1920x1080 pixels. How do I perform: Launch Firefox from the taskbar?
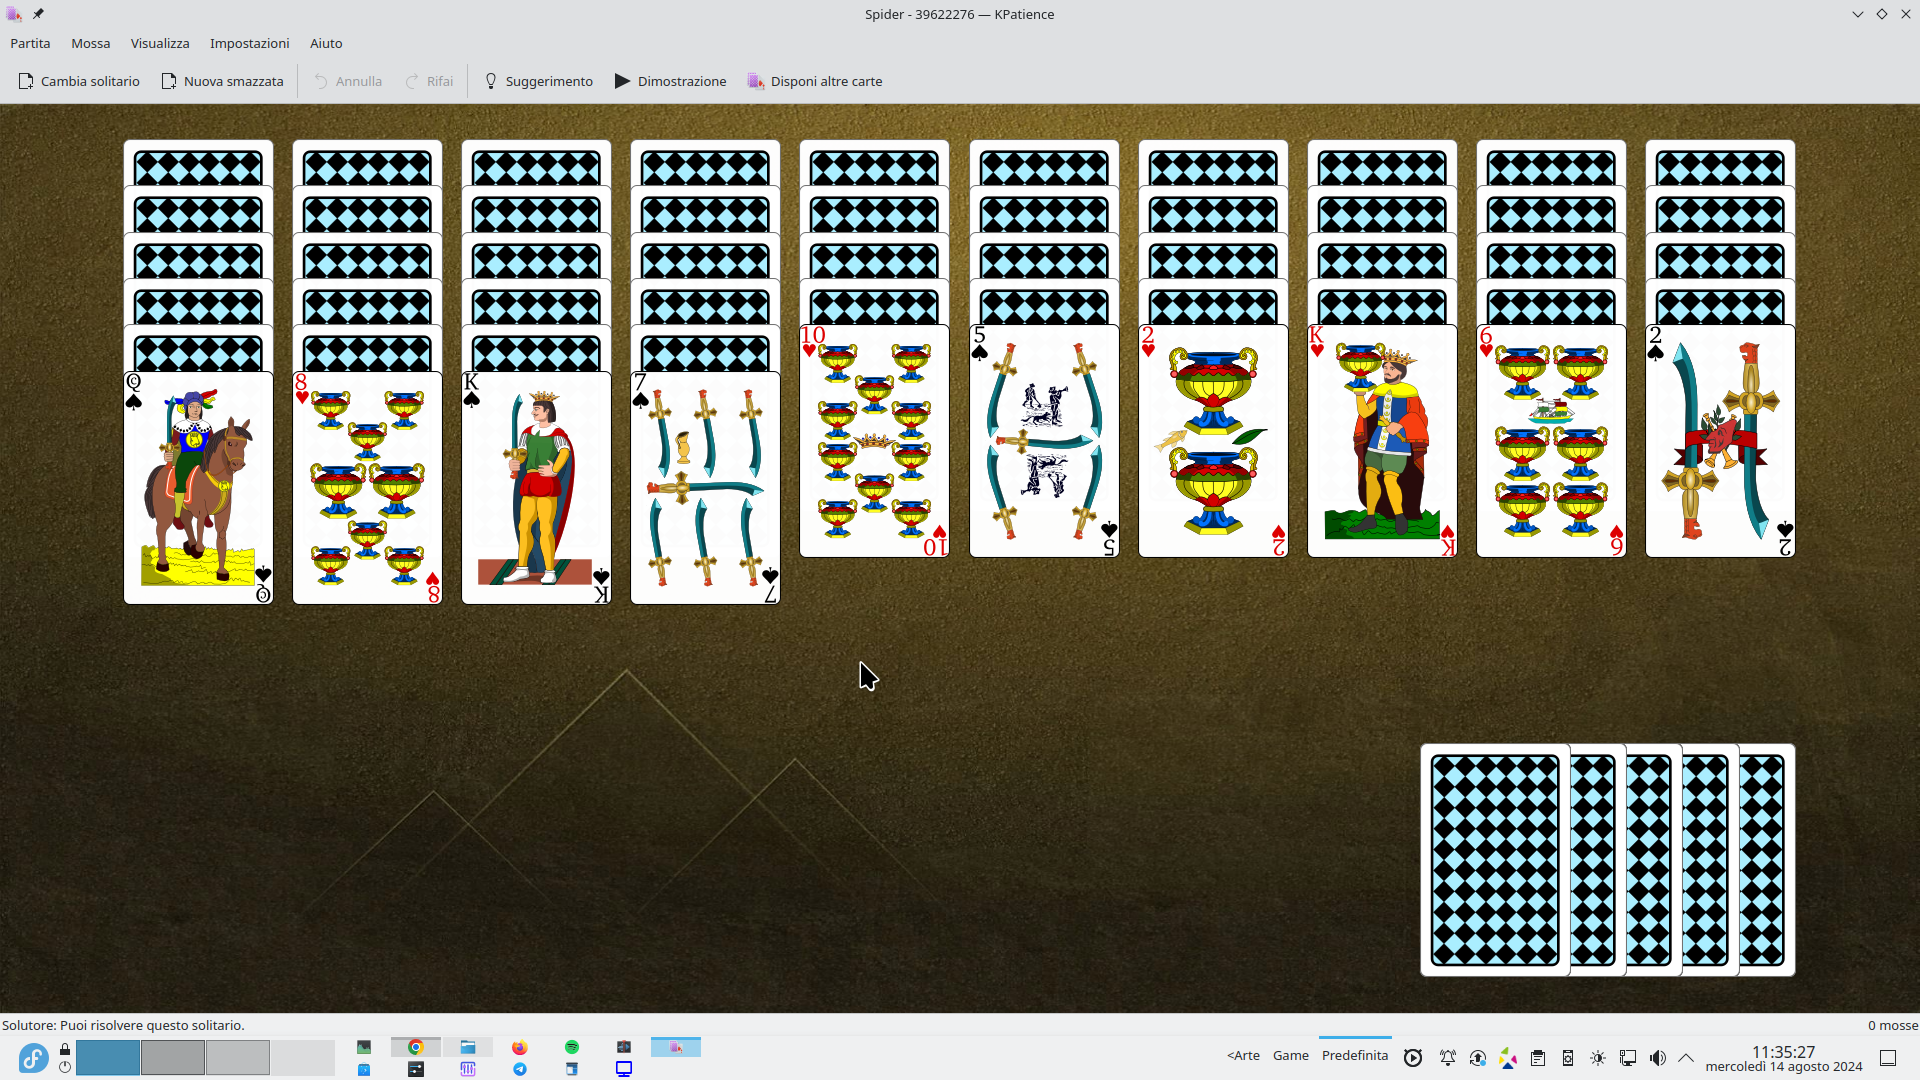point(520,1047)
